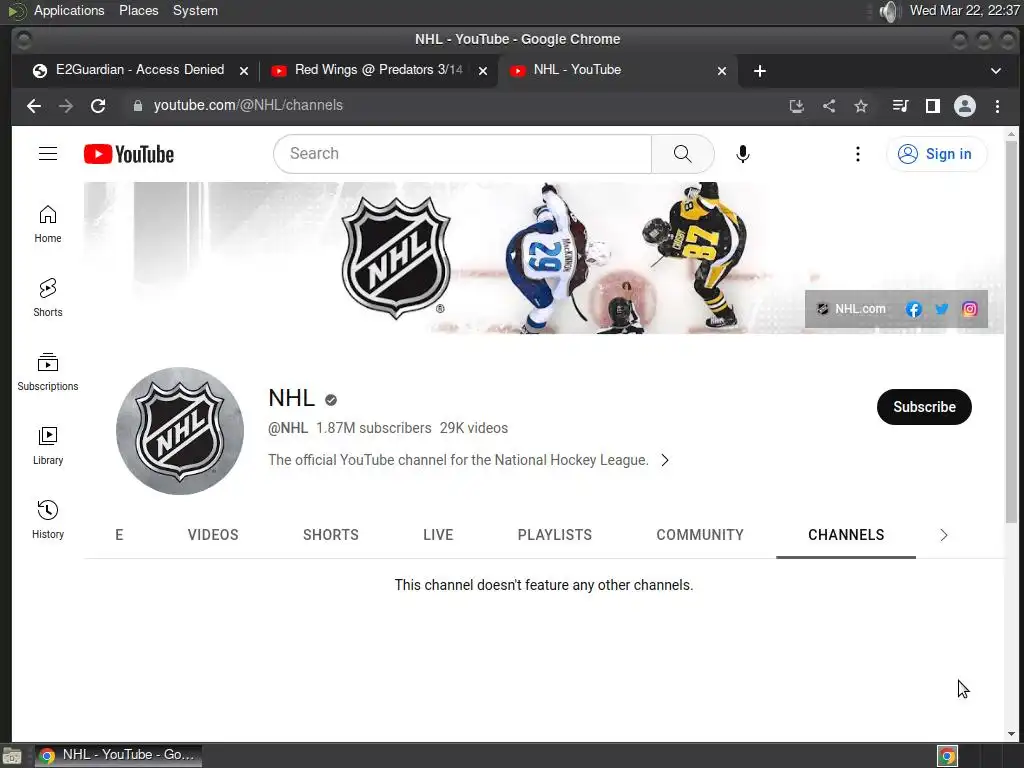The width and height of the screenshot is (1024, 768).
Task: Switch to the VIDEOS tab
Action: (x=213, y=535)
